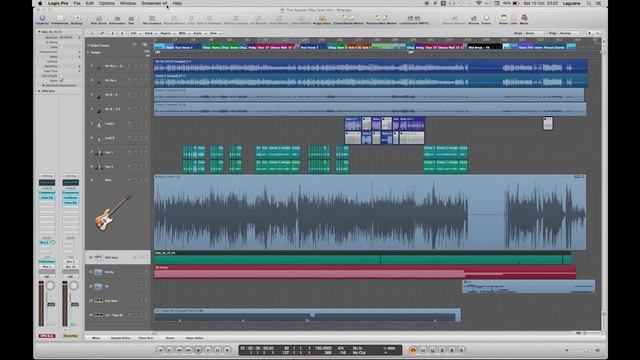Click the Cut Section toolbar icon
640x360 pixels.
tap(258, 20)
